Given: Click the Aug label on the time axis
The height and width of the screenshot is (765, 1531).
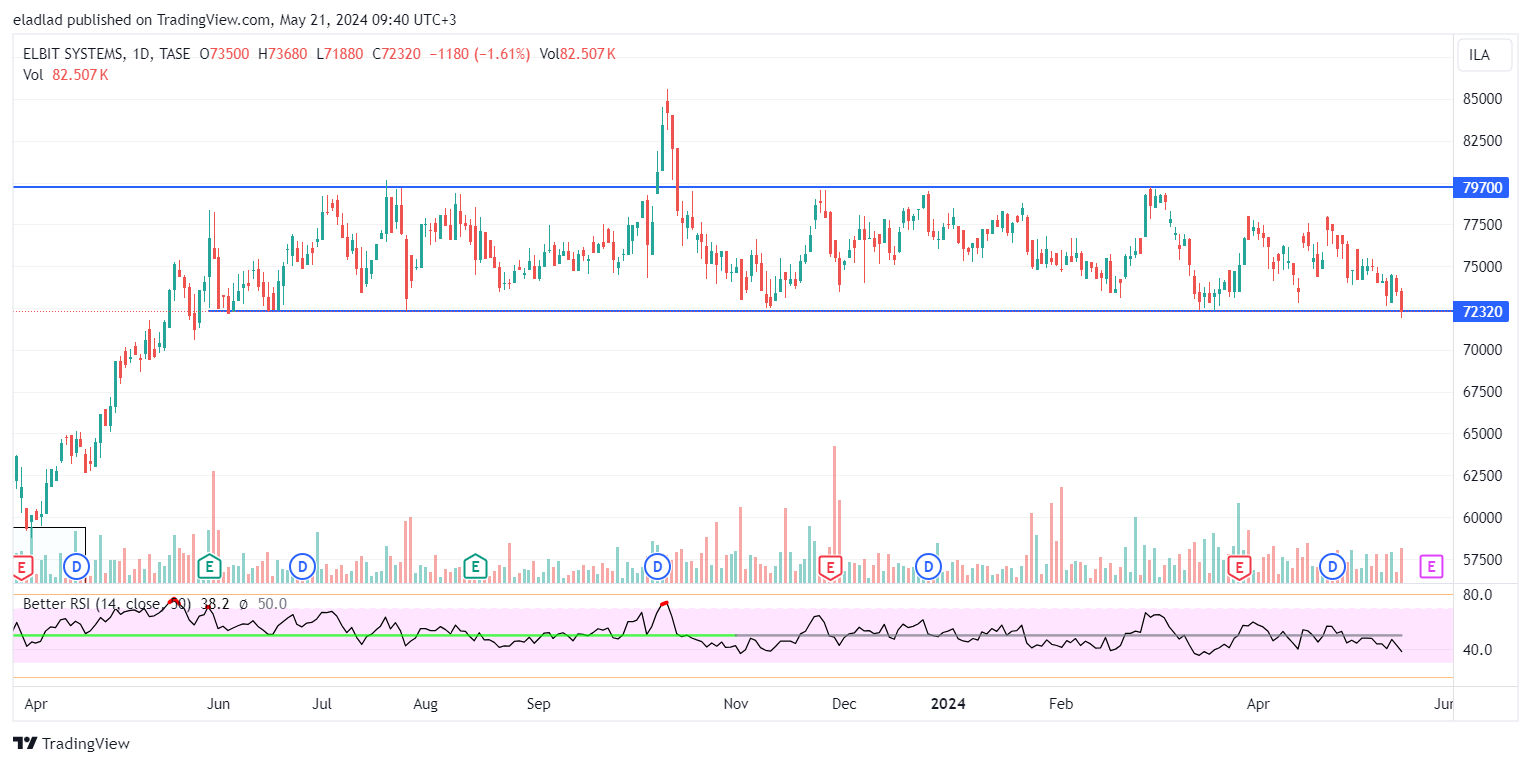Looking at the screenshot, I should tap(426, 704).
